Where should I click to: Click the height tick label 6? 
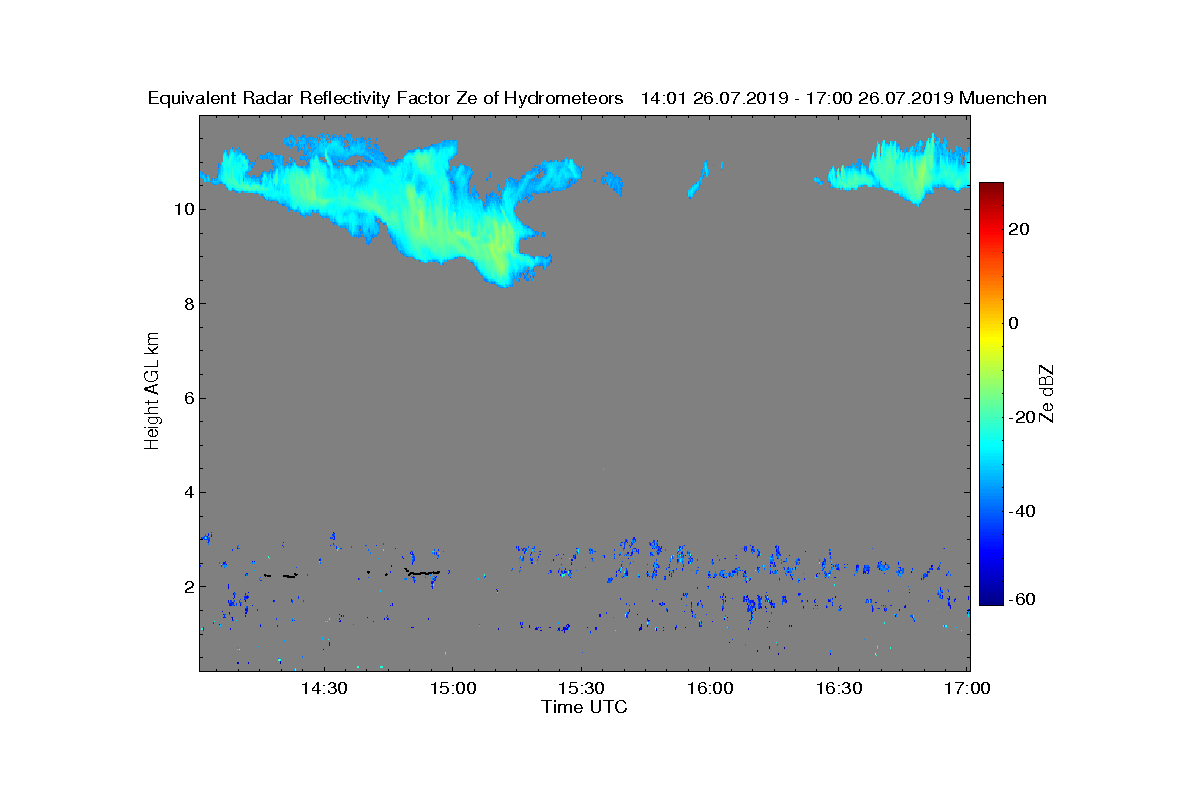pyautogui.click(x=188, y=398)
